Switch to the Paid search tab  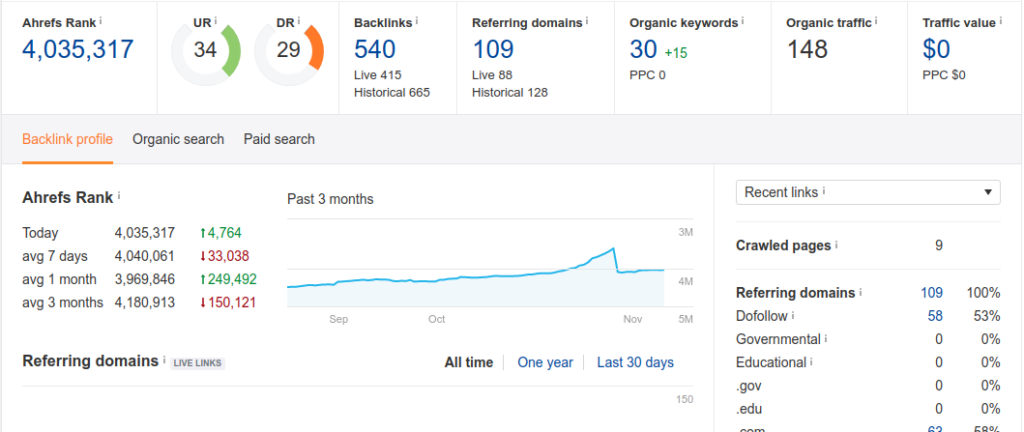(x=279, y=139)
